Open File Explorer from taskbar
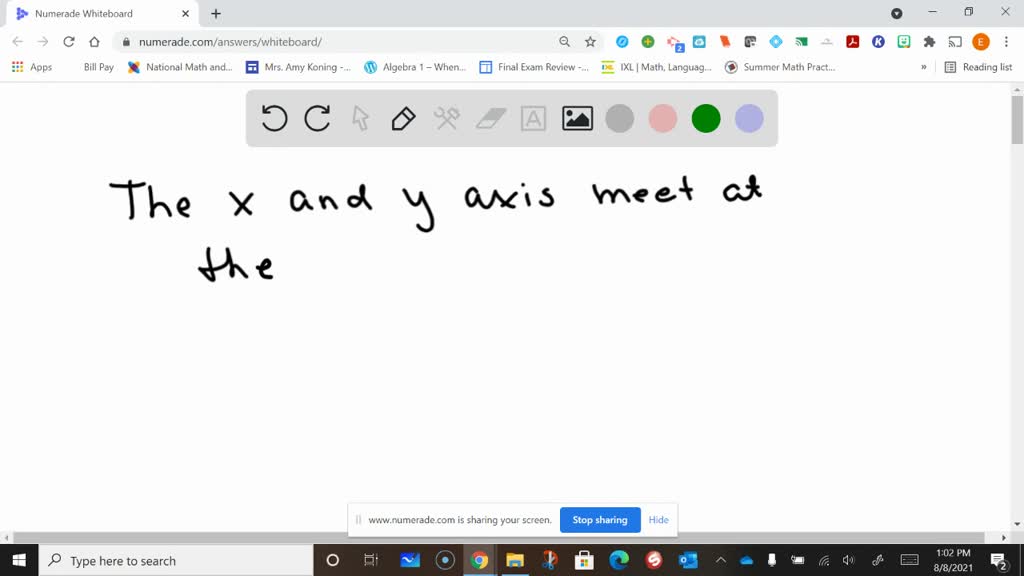 click(x=515, y=560)
